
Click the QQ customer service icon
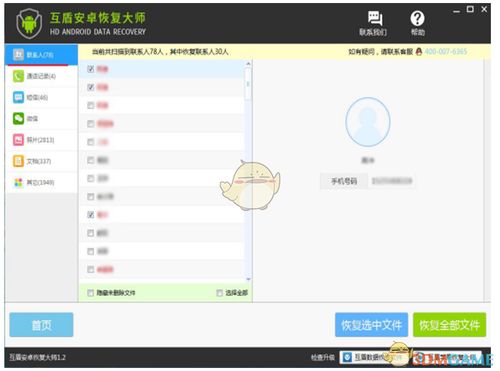pyautogui.click(x=419, y=52)
